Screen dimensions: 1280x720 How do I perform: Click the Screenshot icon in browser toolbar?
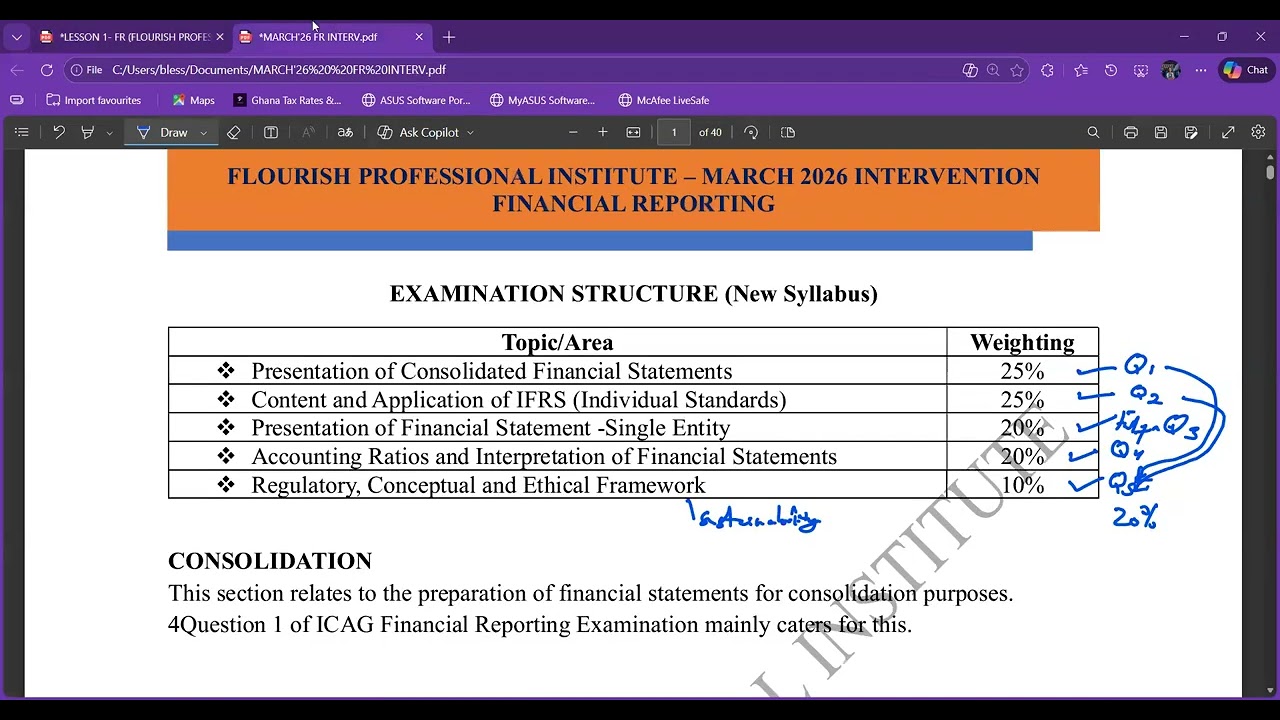click(x=1141, y=70)
